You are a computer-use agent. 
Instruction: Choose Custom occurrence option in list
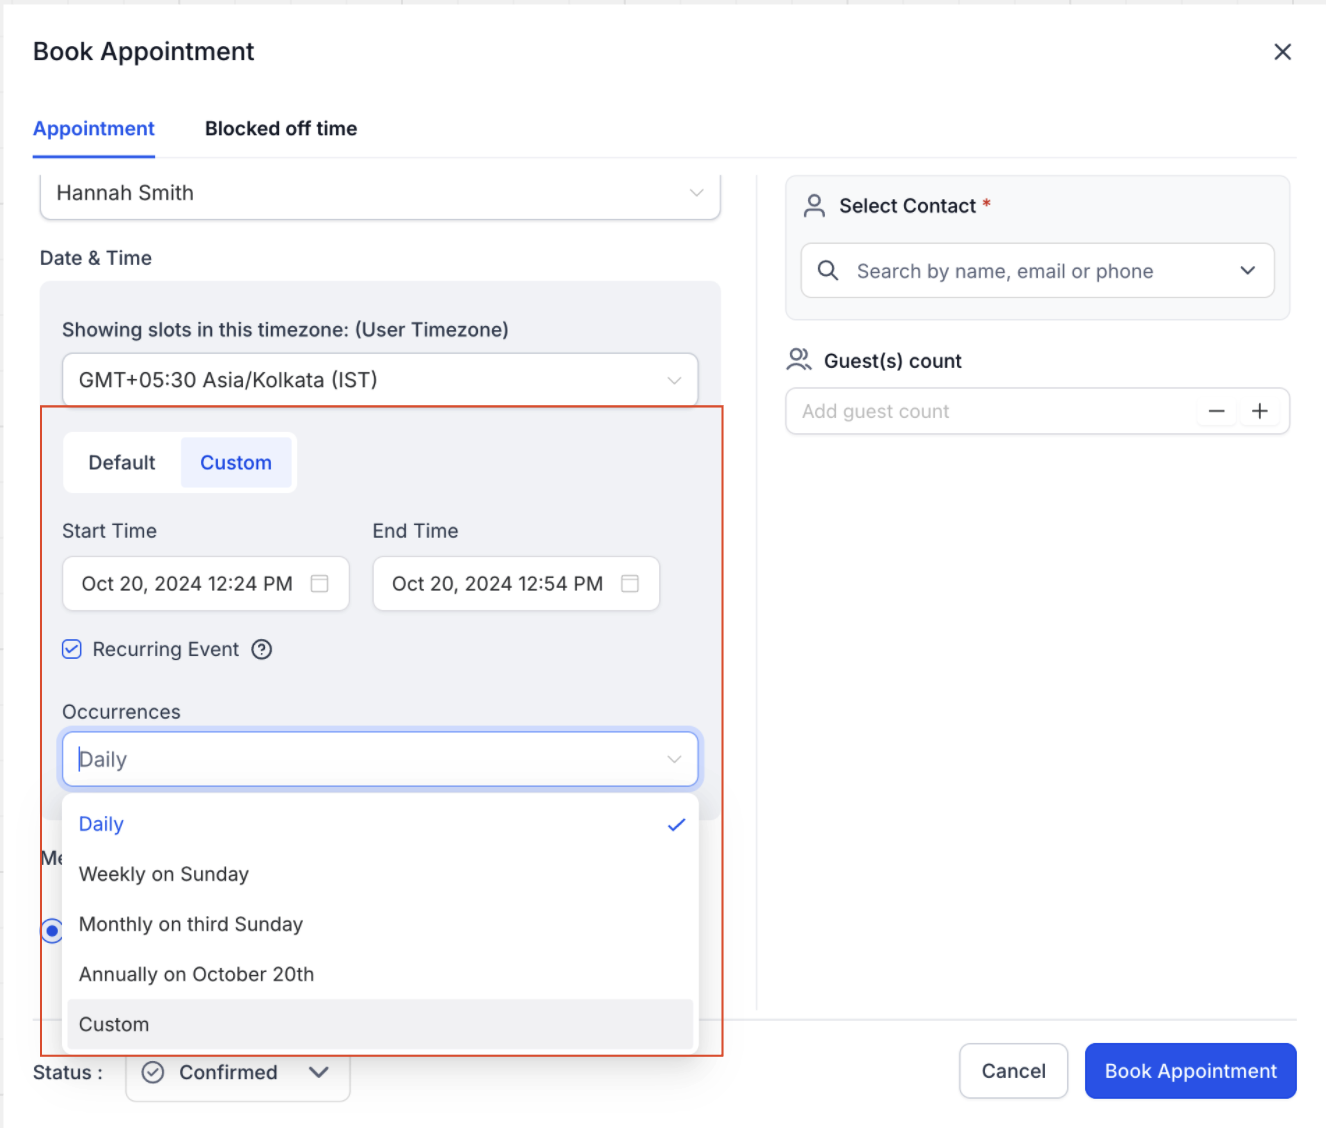click(380, 1024)
